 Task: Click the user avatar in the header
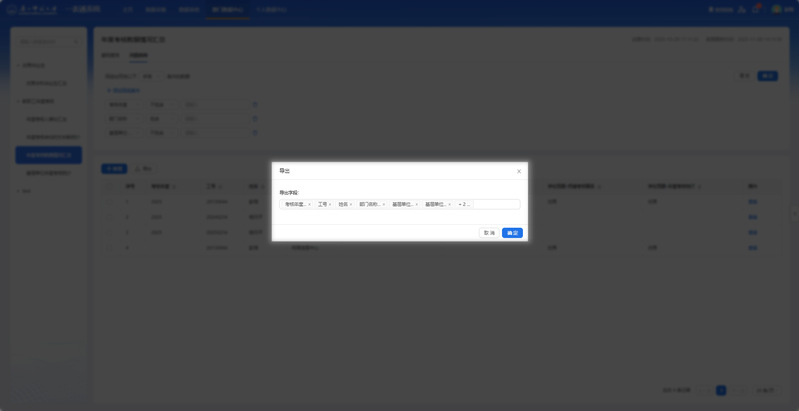pos(776,9)
